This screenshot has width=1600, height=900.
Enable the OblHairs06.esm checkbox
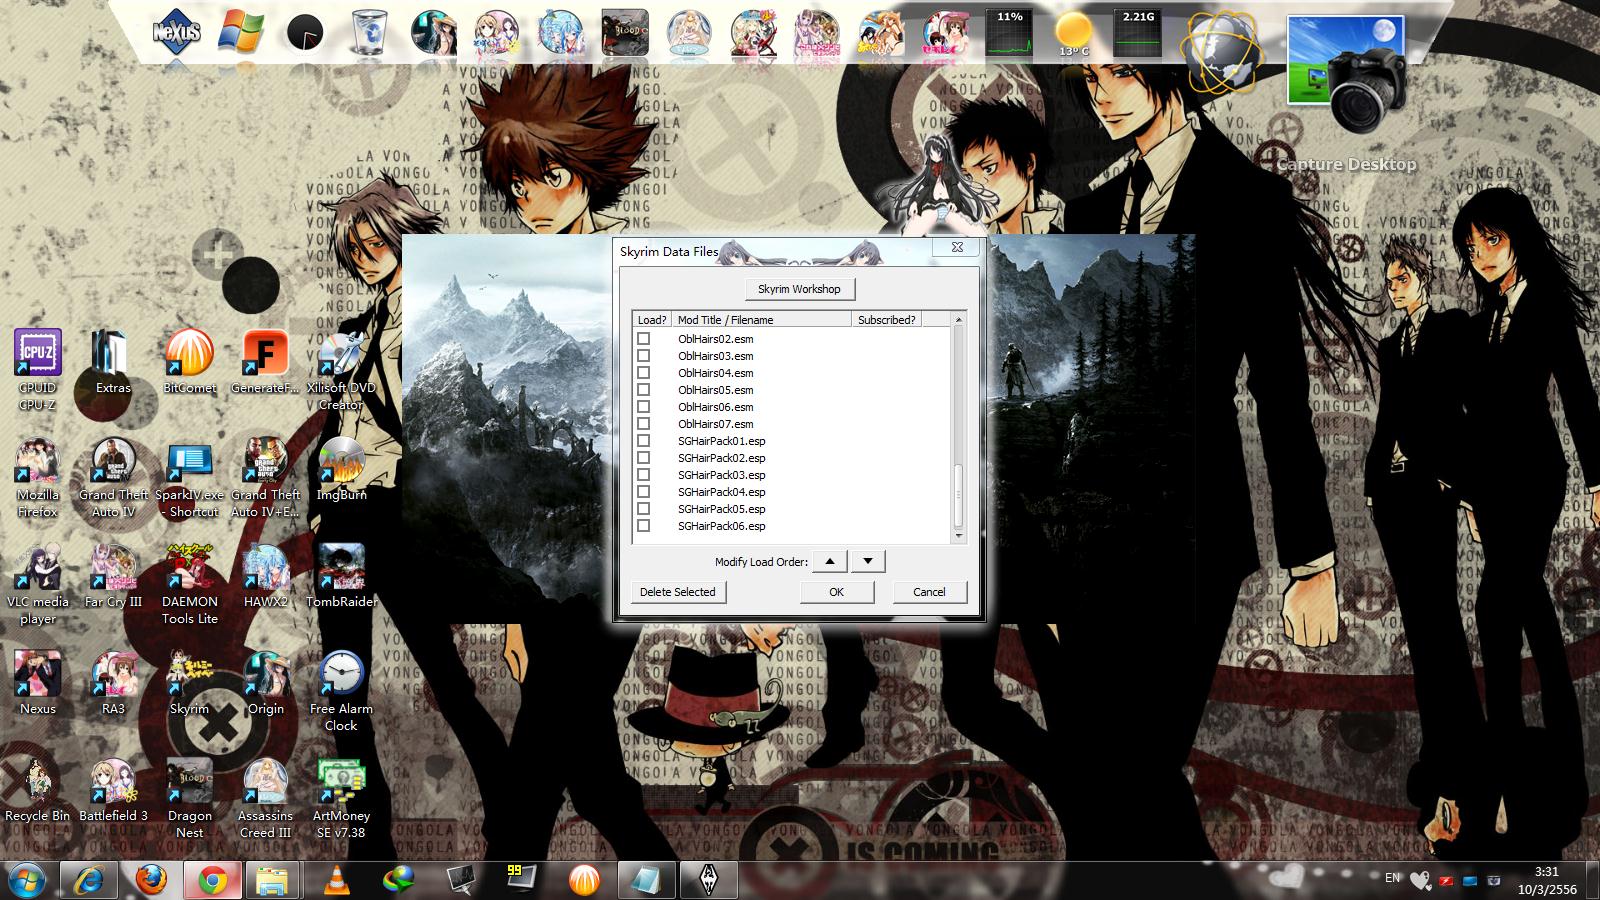[643, 407]
